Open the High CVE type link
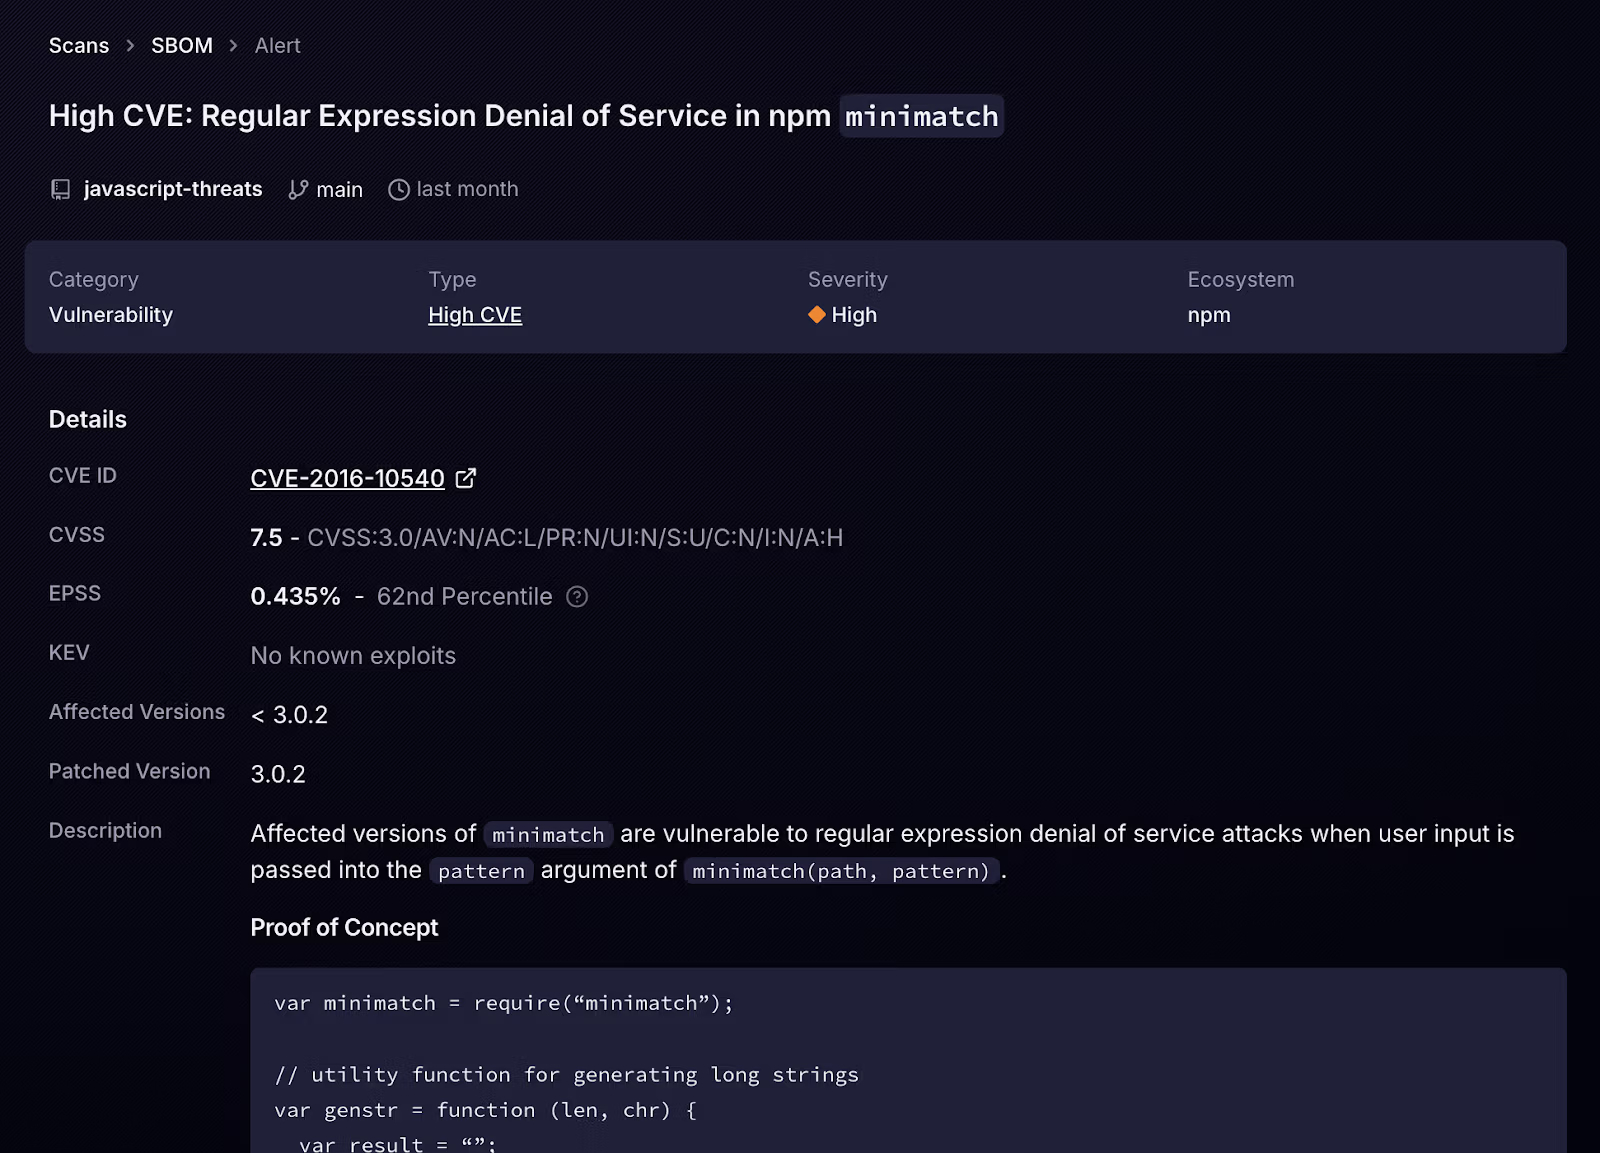Image resolution: width=1600 pixels, height=1153 pixels. (475, 315)
